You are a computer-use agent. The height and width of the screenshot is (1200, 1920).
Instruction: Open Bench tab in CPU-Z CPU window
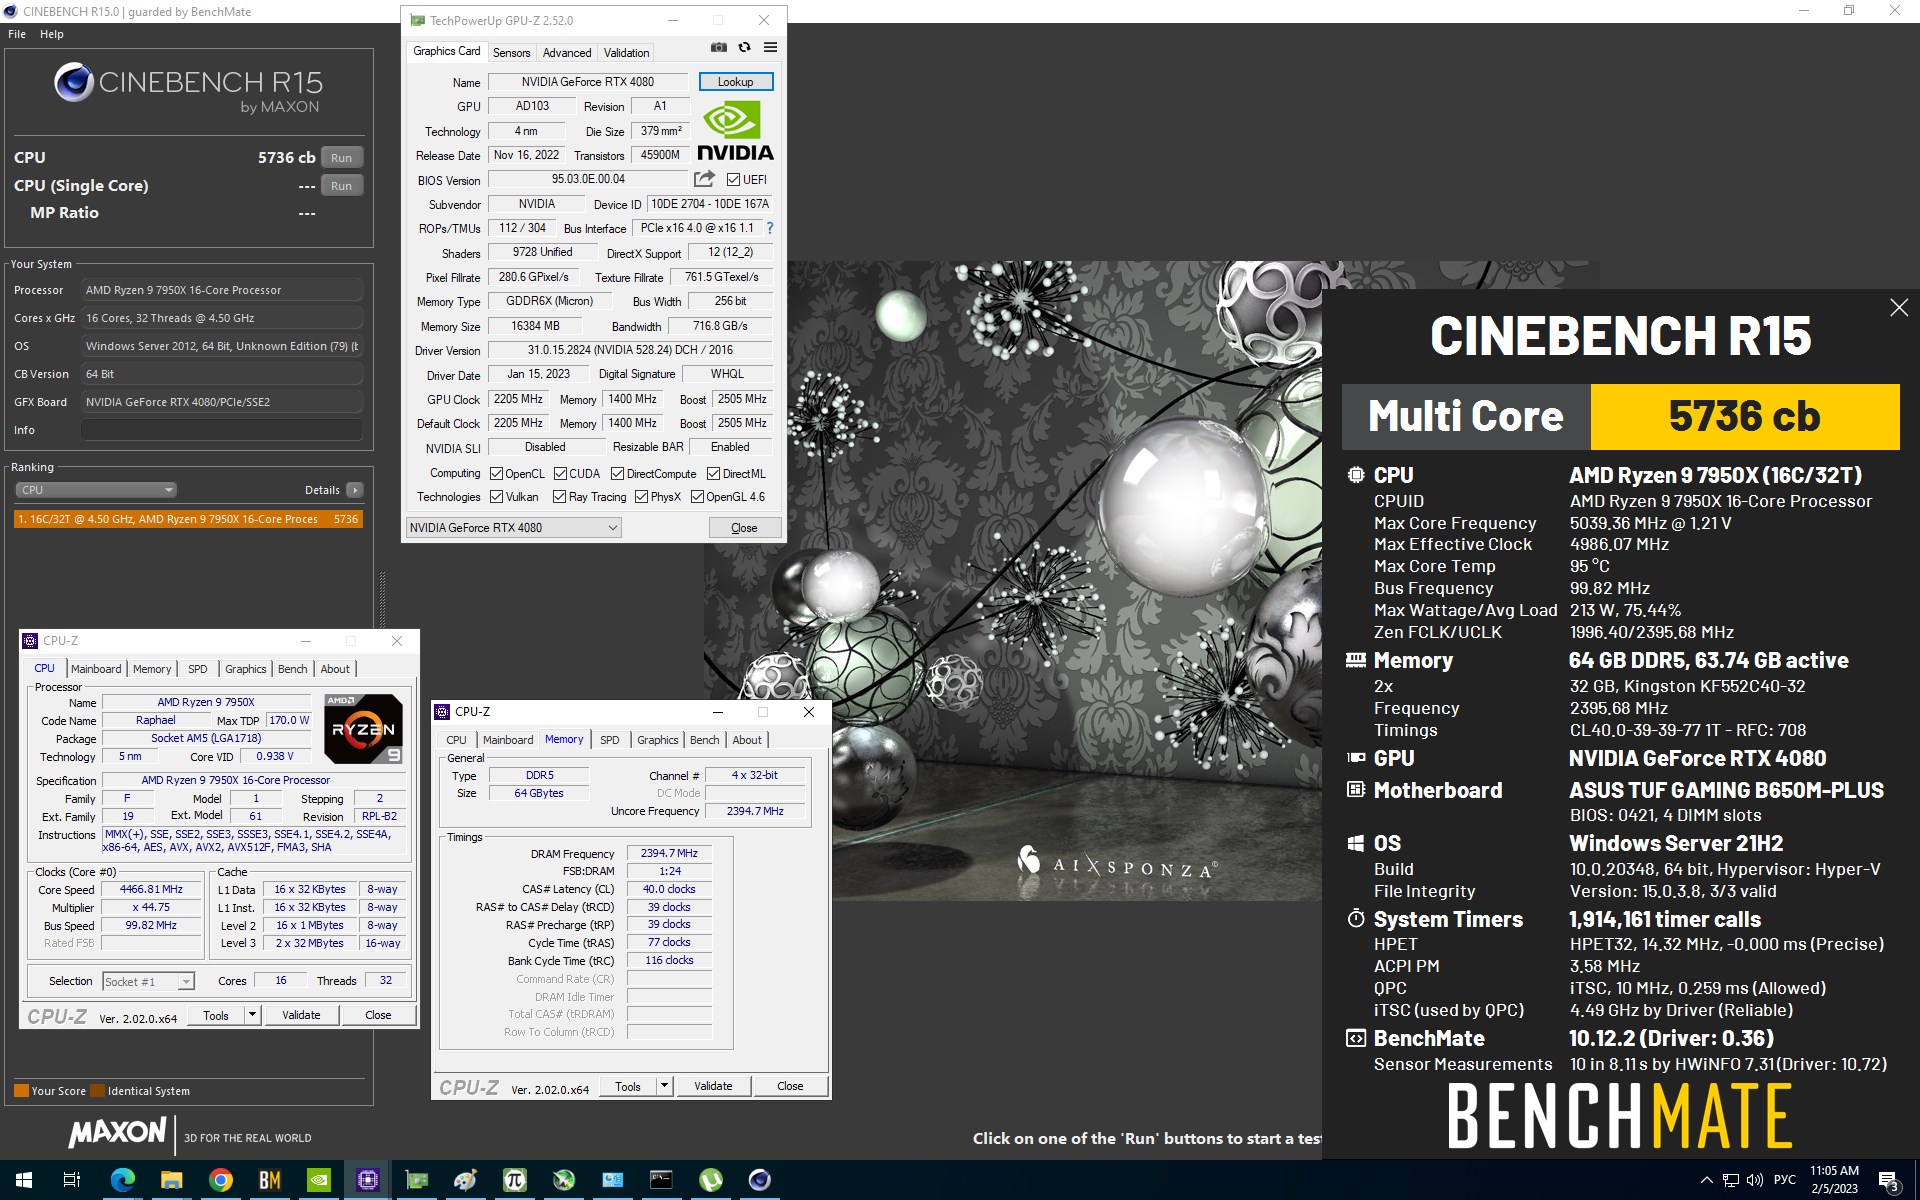tap(293, 669)
